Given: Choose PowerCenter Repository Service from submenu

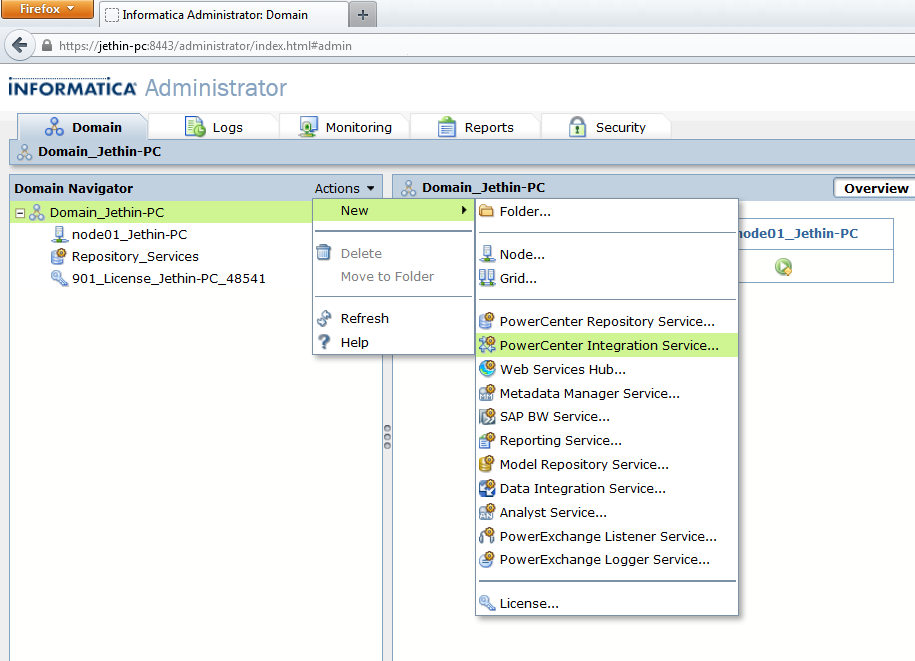Looking at the screenshot, I should click(x=606, y=322).
